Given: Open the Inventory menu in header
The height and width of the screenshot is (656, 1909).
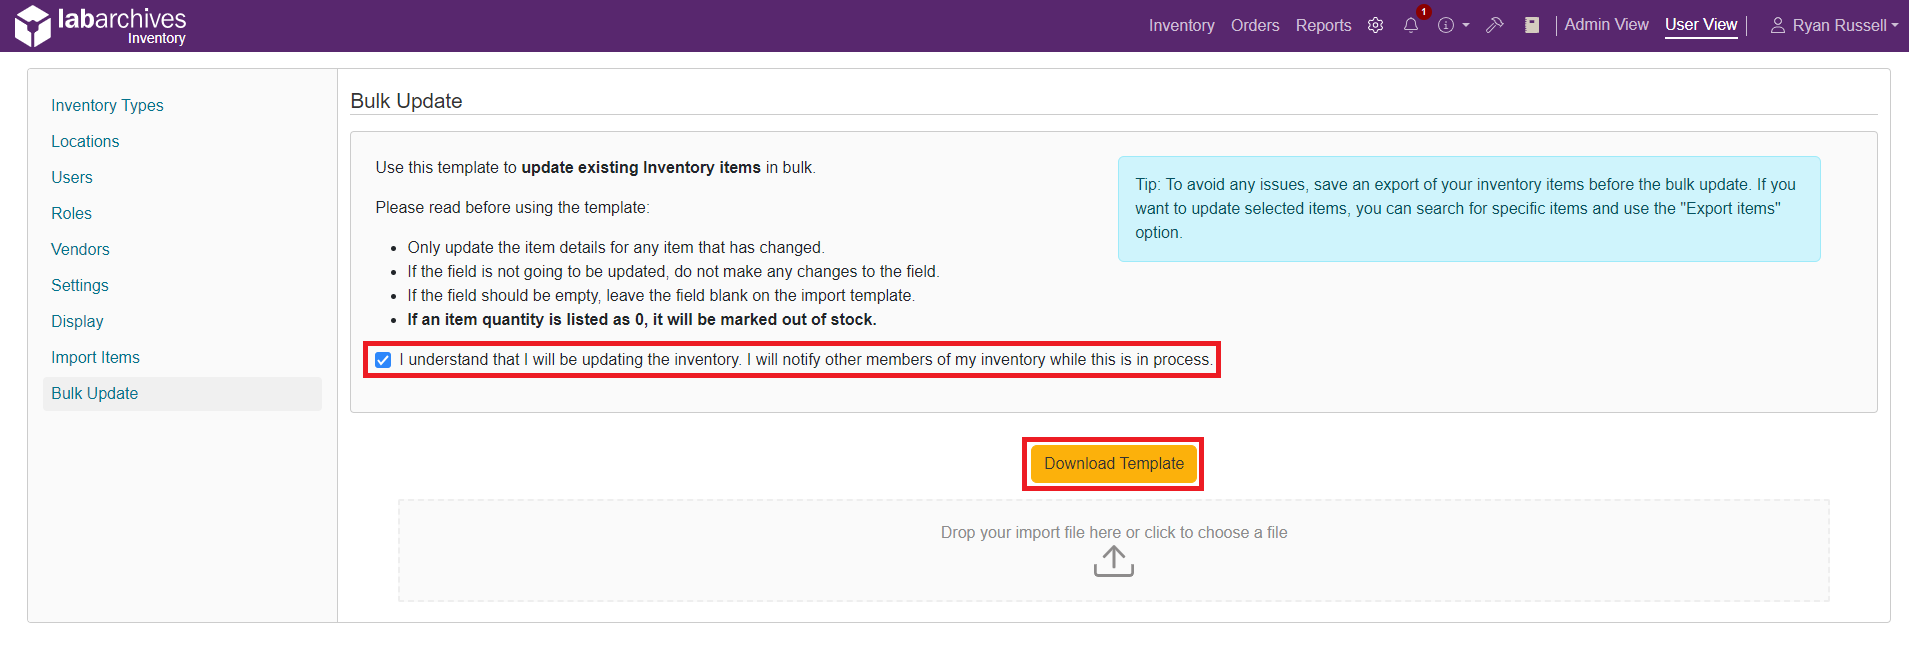Looking at the screenshot, I should pos(1181,25).
